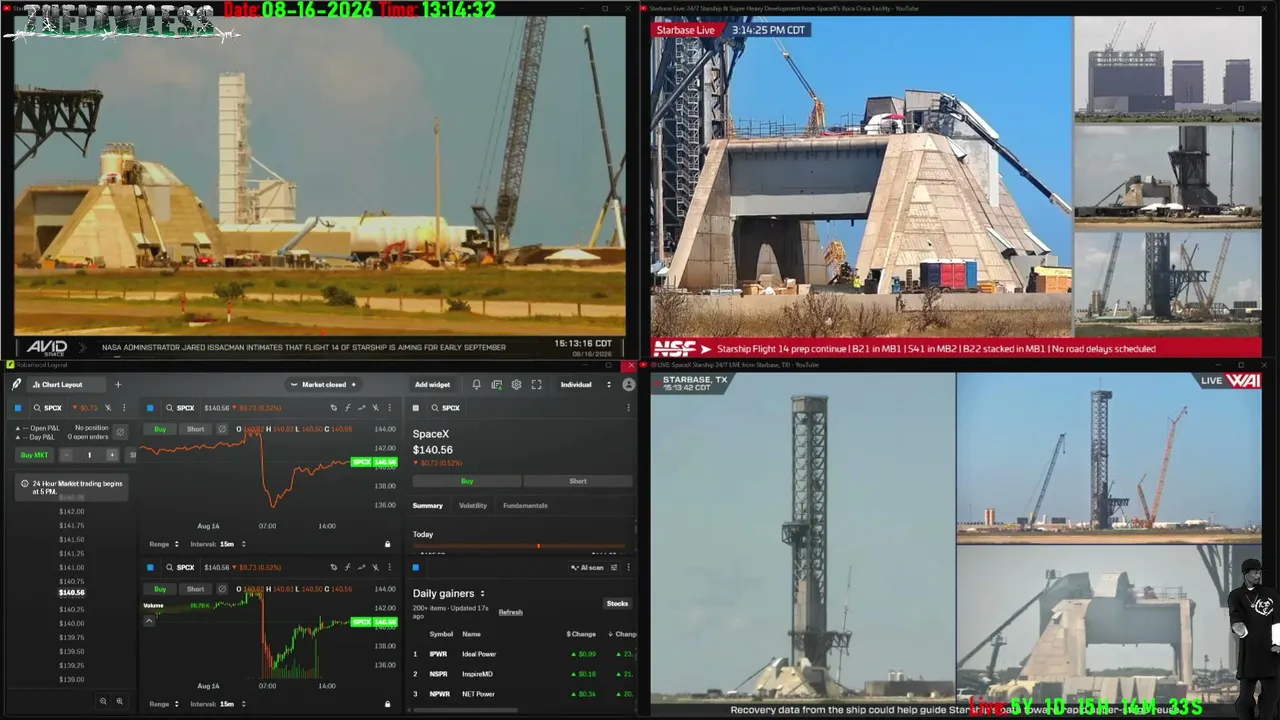Open the upper chart widget's three-dot menu
Viewport: 1280px width, 720px height.
point(388,408)
